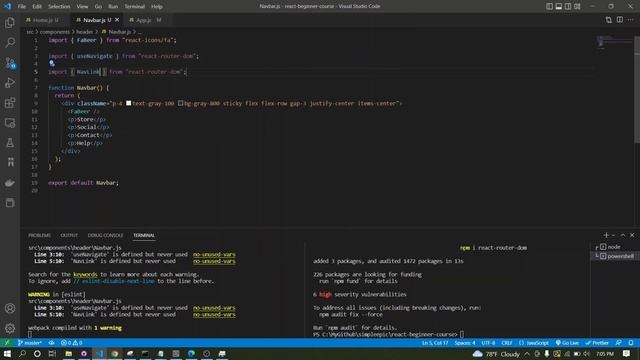Screen dimensions: 640x360
Task: Open the Run and Debug view
Action: [x=10, y=83]
